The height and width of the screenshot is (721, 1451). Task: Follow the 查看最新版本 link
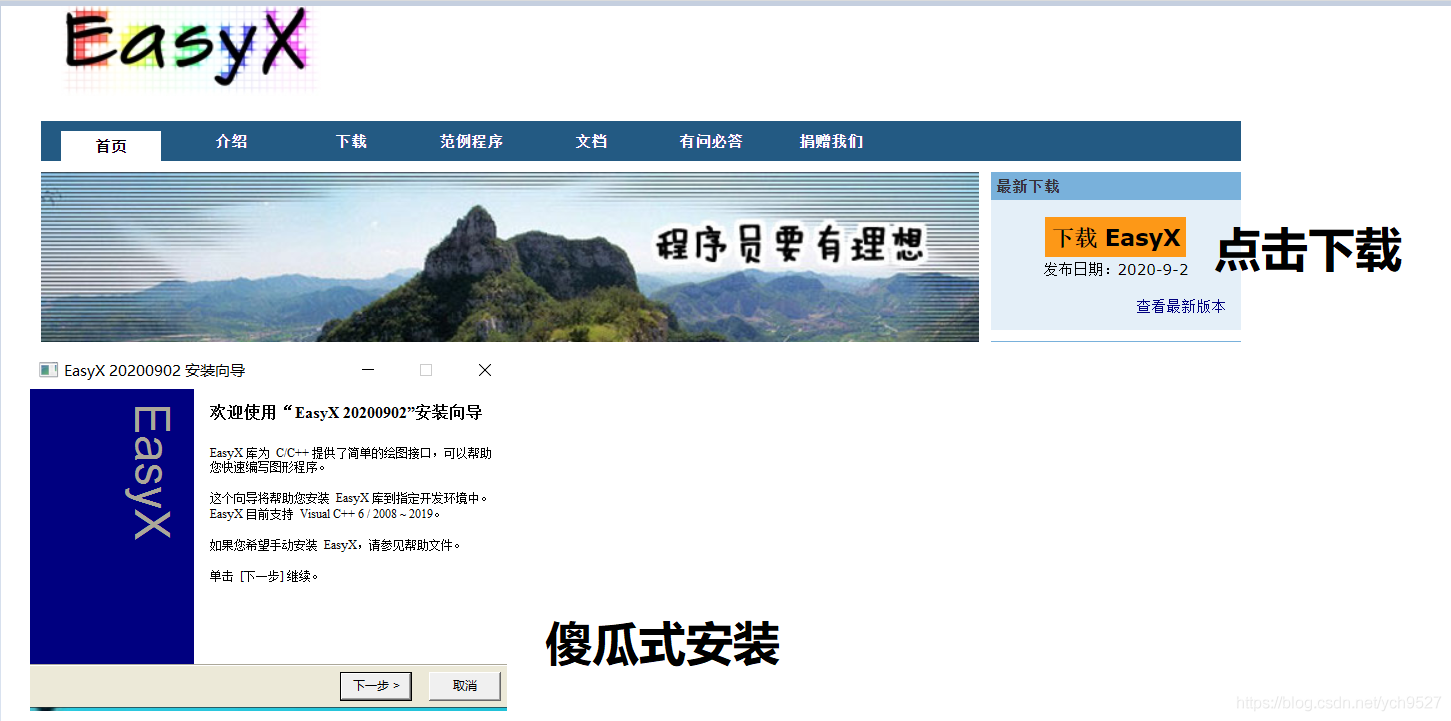(x=1180, y=306)
